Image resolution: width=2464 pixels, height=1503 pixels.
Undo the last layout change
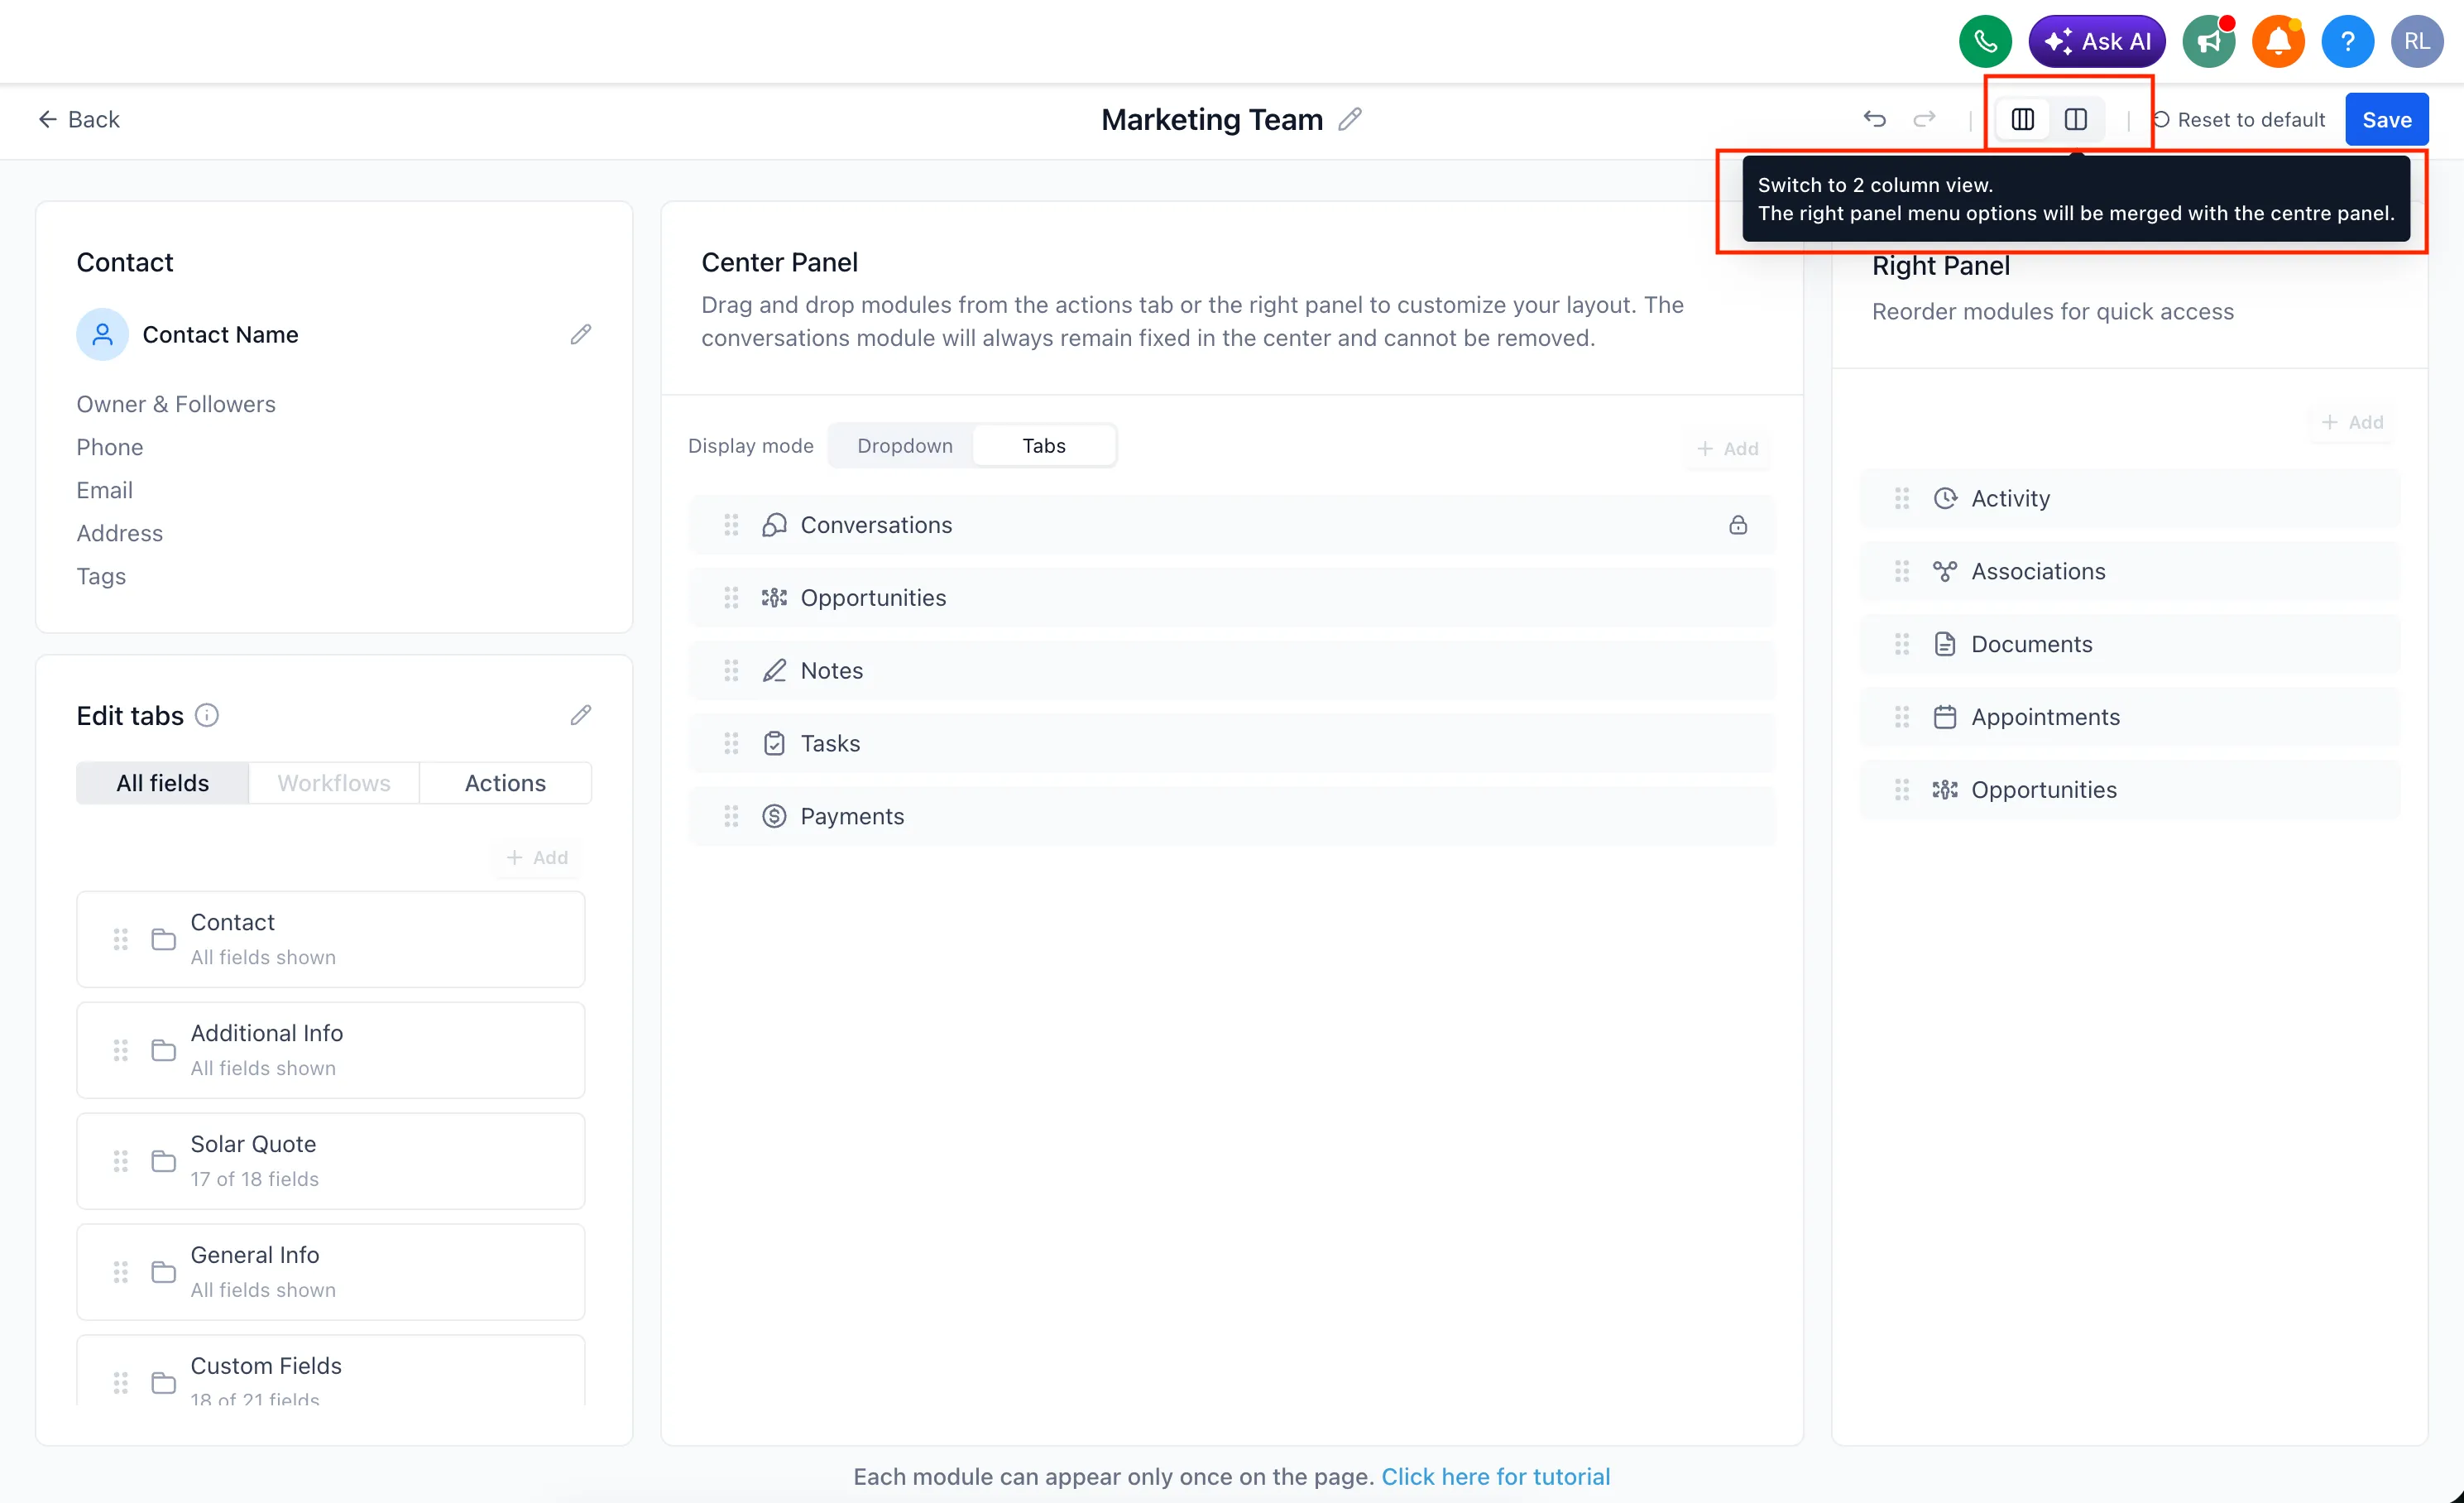1875,119
